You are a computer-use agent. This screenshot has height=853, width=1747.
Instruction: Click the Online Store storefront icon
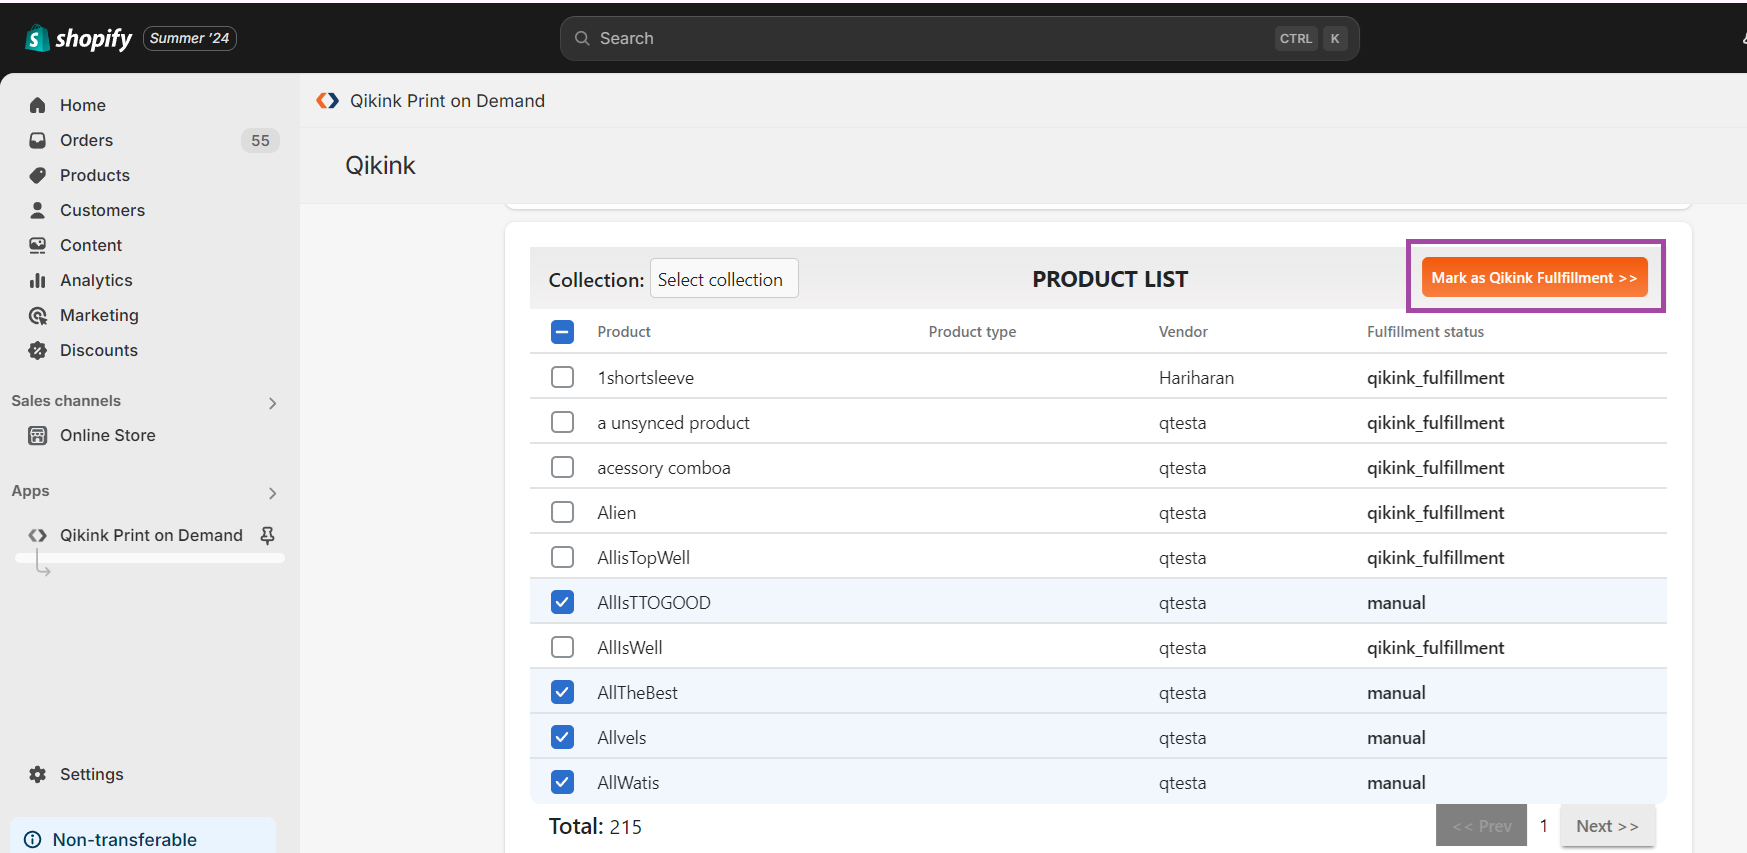tap(38, 435)
